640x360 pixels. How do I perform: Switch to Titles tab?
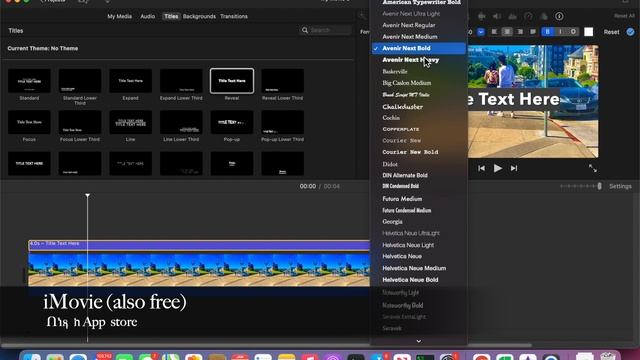(171, 16)
